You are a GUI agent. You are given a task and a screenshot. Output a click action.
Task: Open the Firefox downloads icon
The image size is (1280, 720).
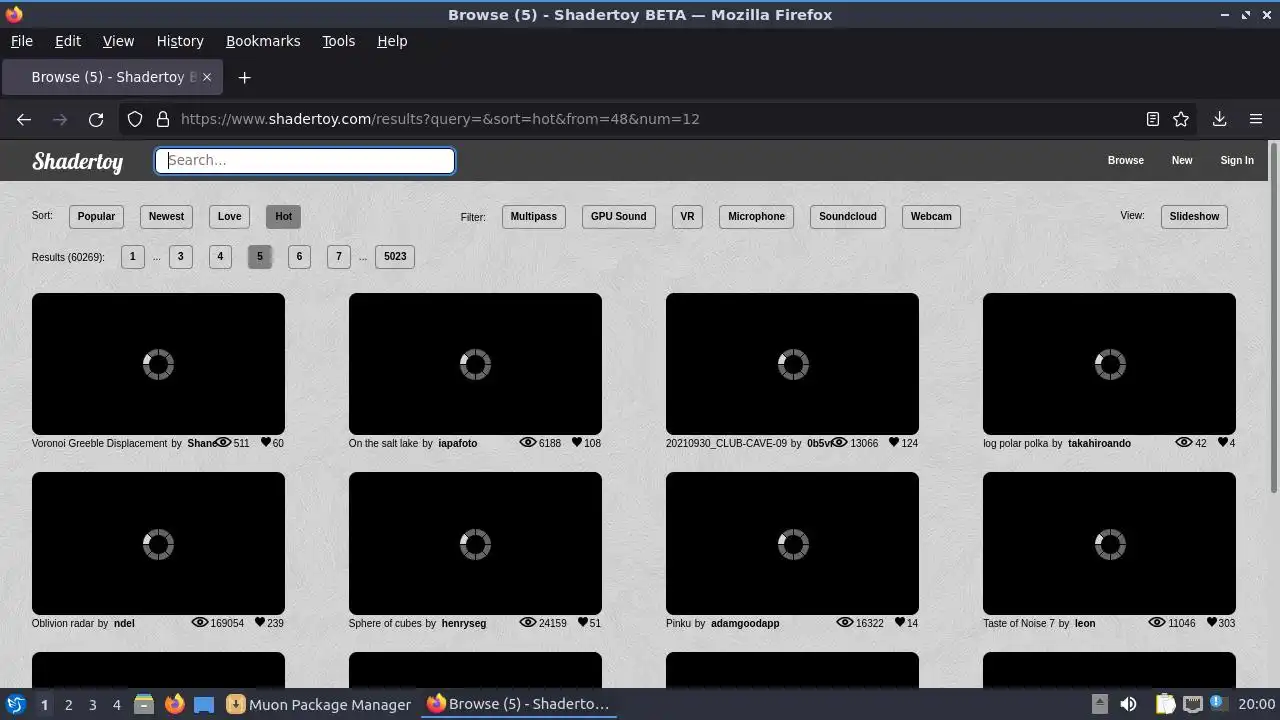click(1220, 119)
